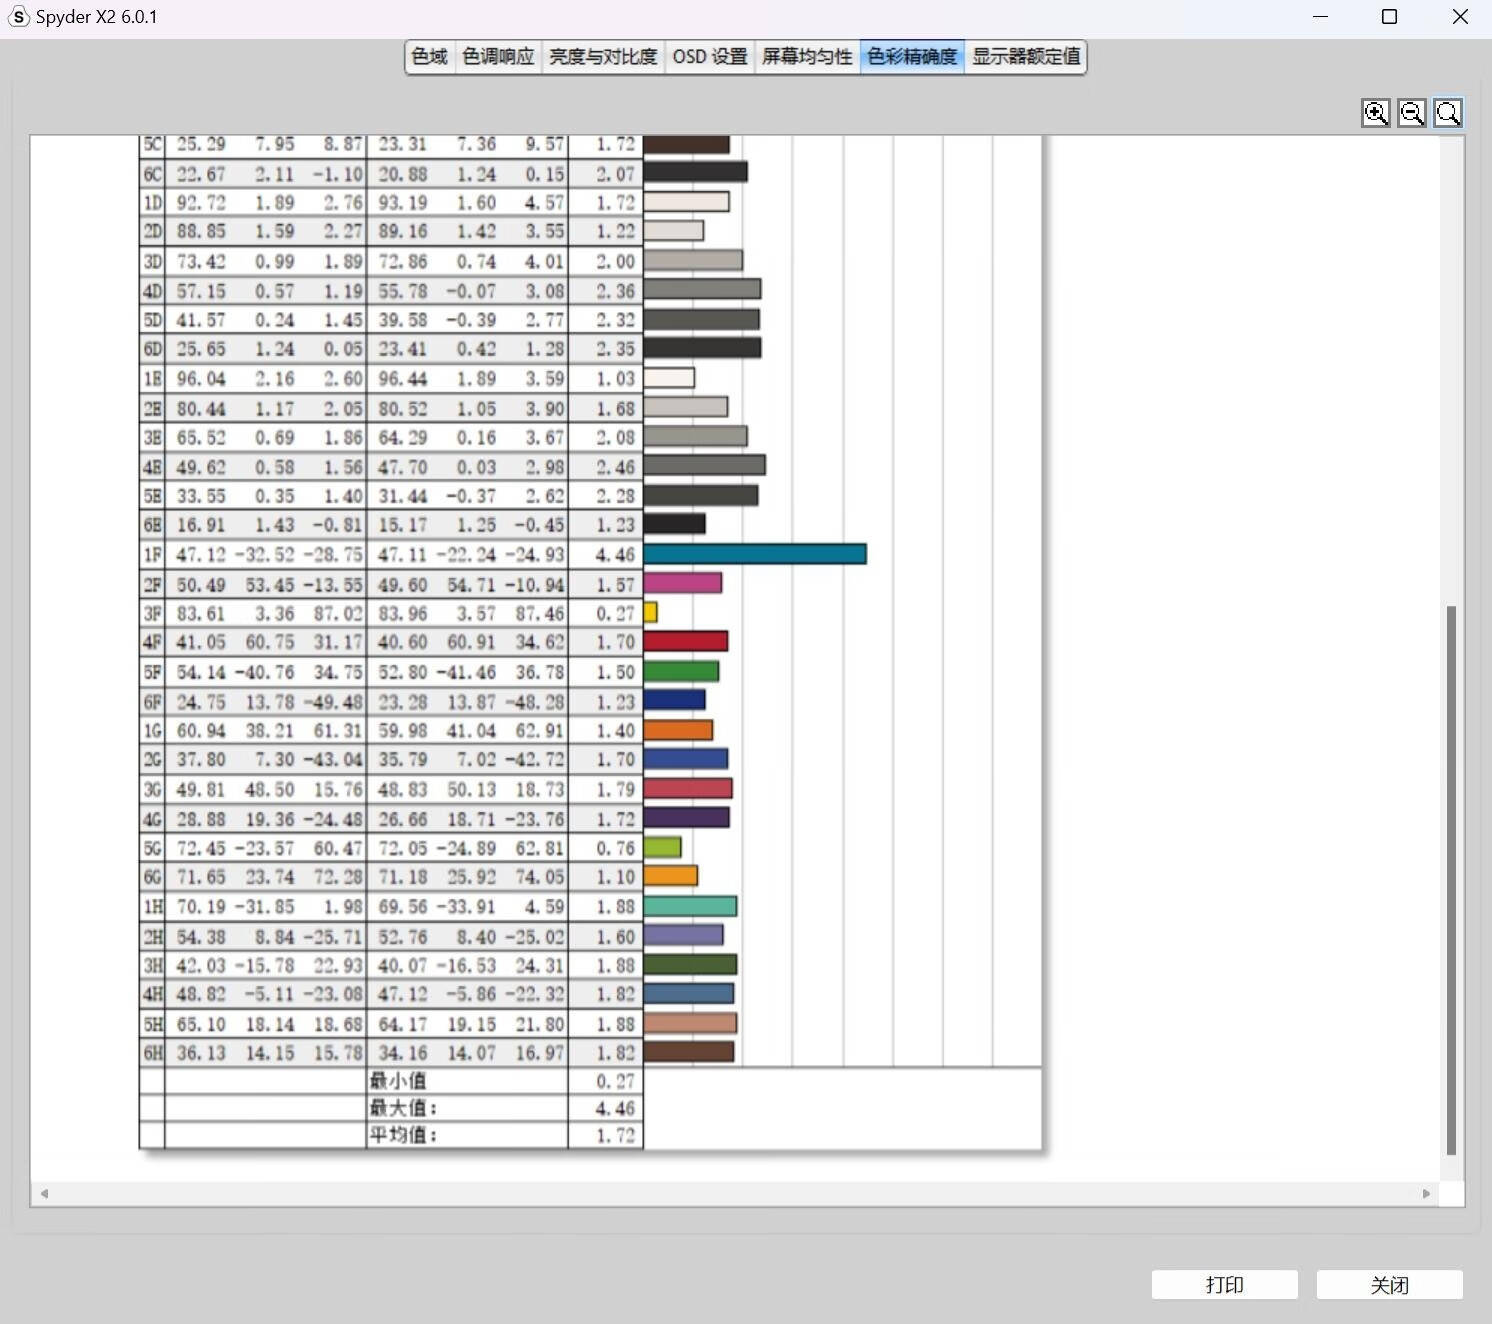Click the orange 1G color bar

(x=679, y=730)
